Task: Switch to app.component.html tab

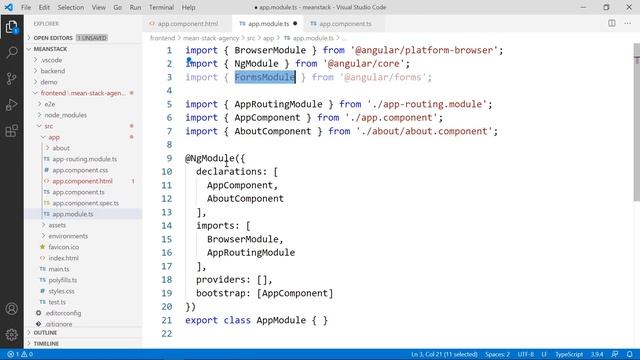Action: 187,24
